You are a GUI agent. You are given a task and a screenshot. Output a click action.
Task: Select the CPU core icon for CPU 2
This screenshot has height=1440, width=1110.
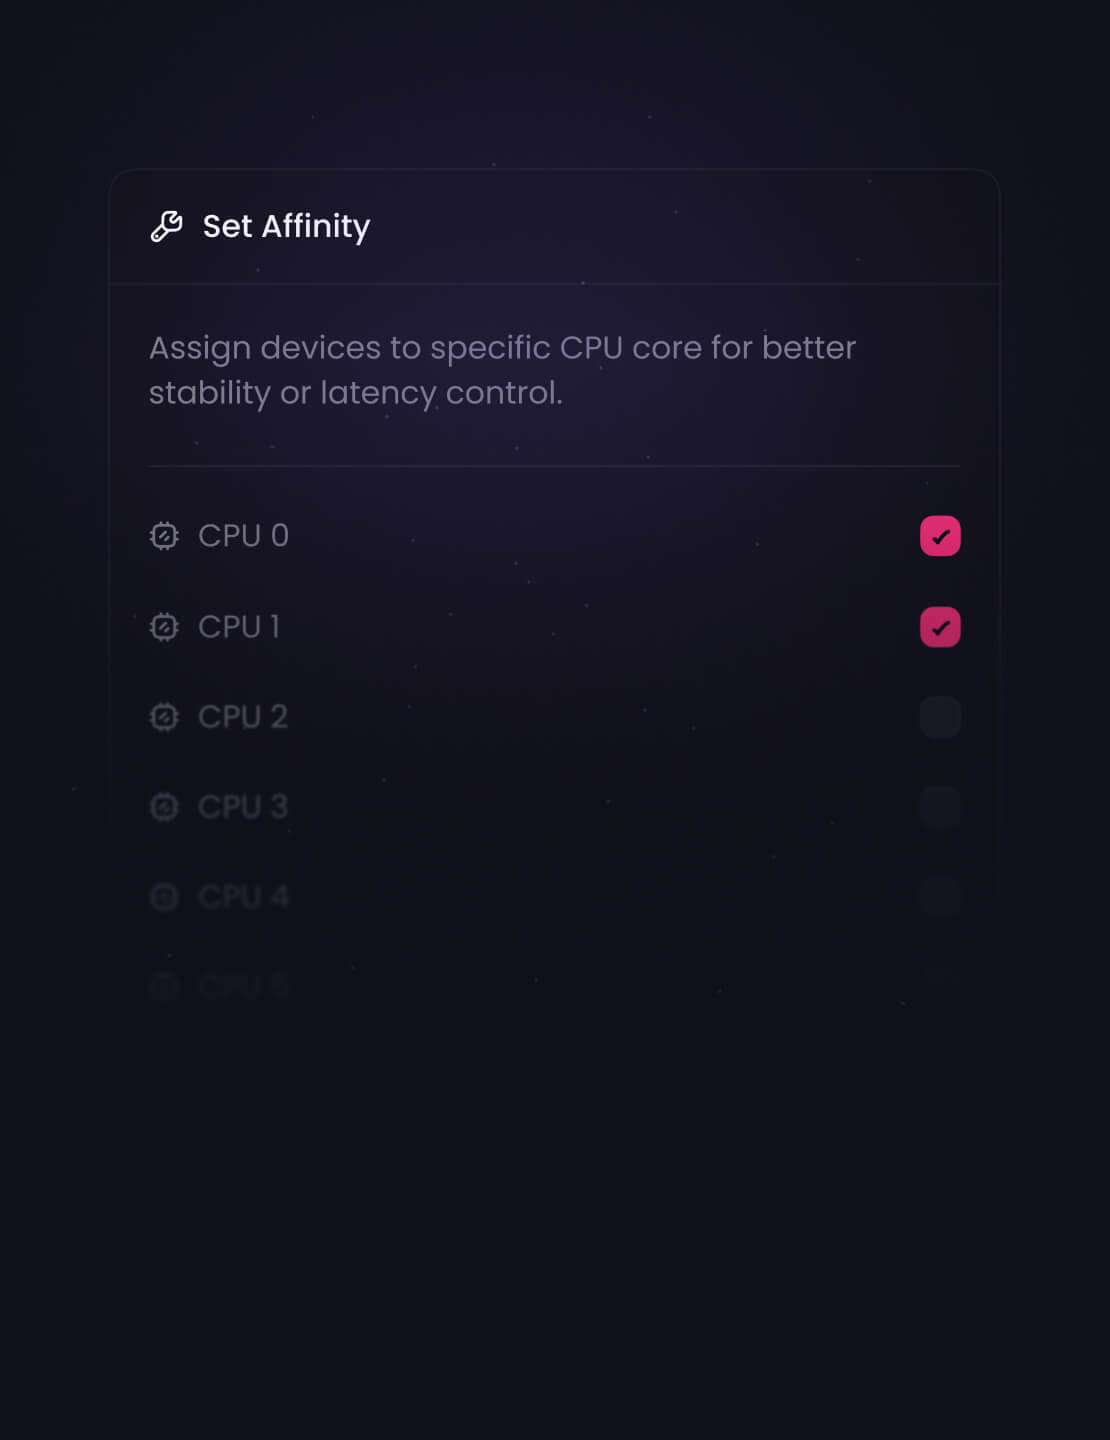click(x=164, y=717)
